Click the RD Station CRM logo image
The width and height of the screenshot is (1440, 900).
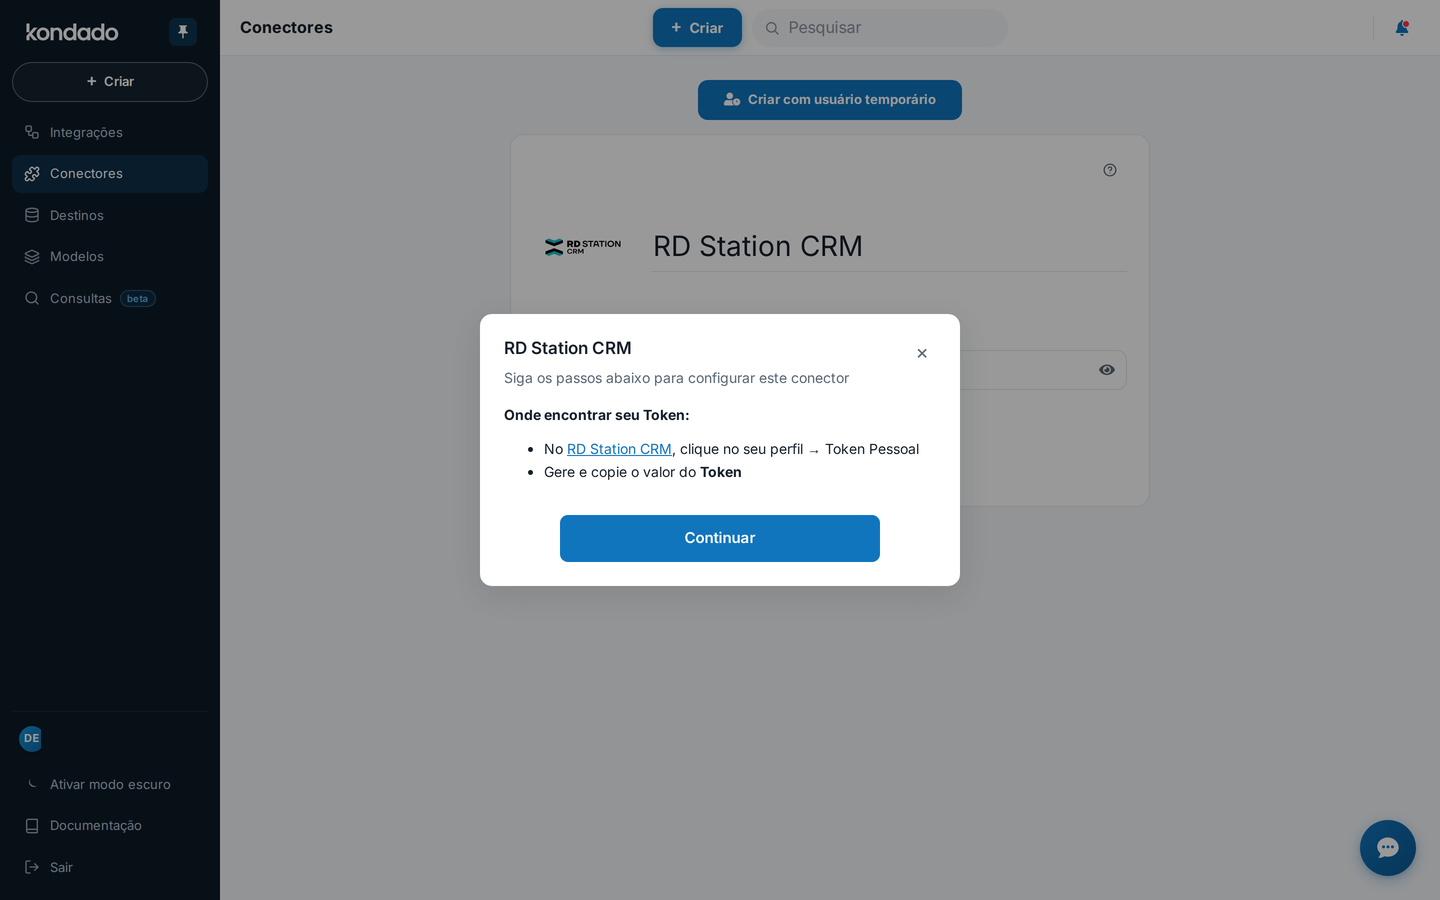583,247
